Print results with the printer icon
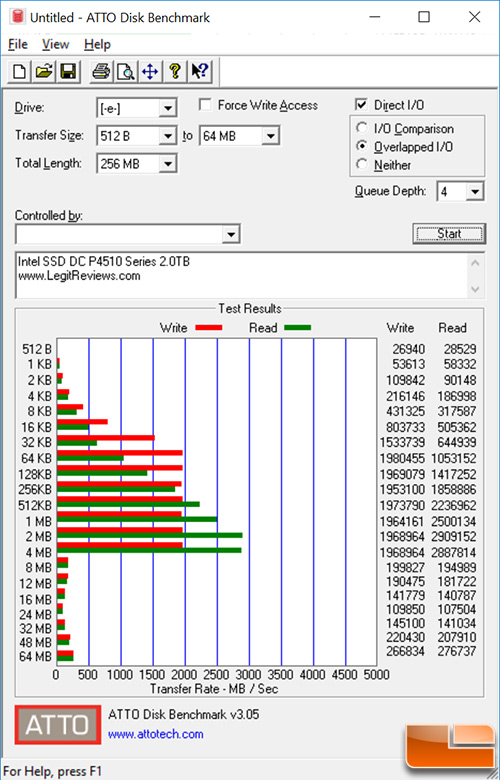Screen dimensions: 500x780 (x=101, y=72)
